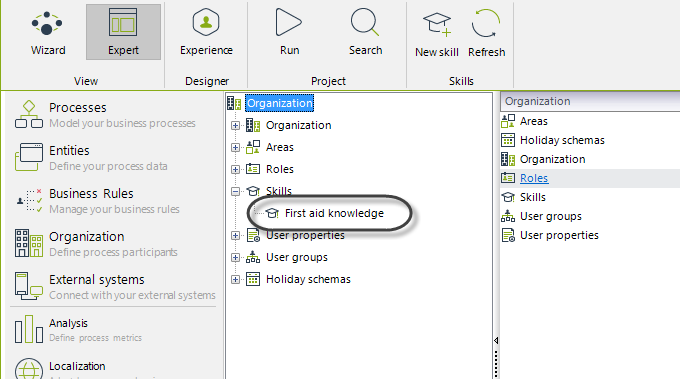Open project Search
680x379 pixels.
[365, 33]
